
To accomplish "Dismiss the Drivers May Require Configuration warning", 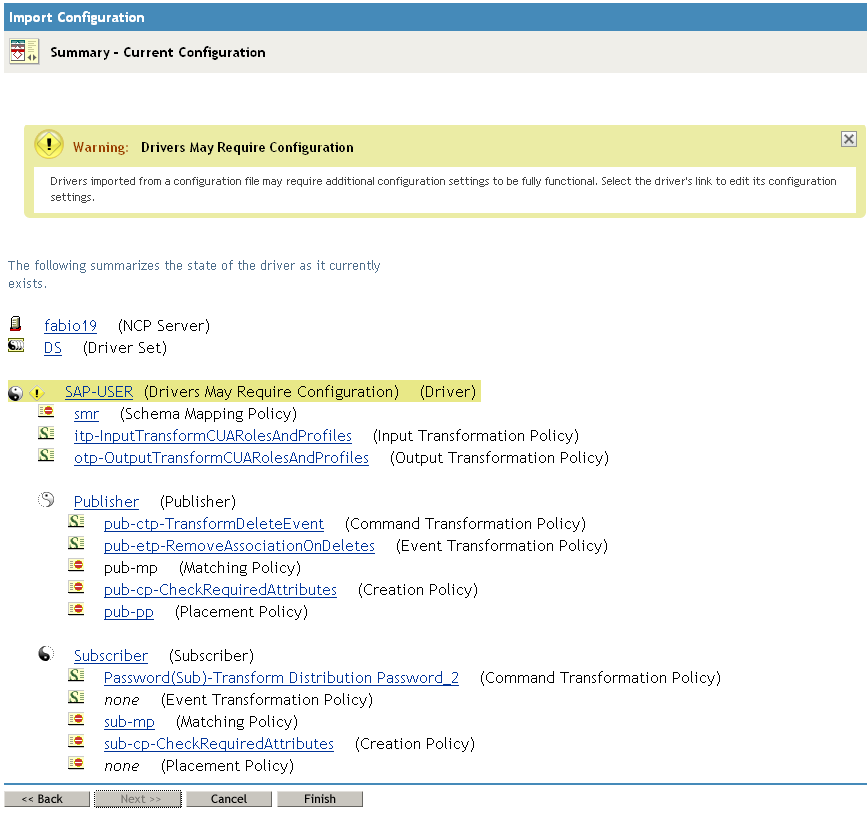I will tap(849, 139).
